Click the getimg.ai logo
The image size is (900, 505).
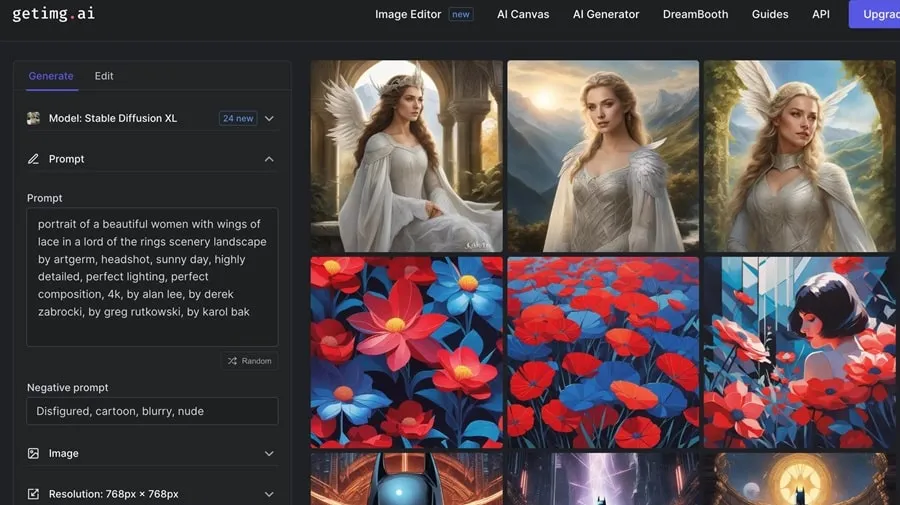point(53,14)
